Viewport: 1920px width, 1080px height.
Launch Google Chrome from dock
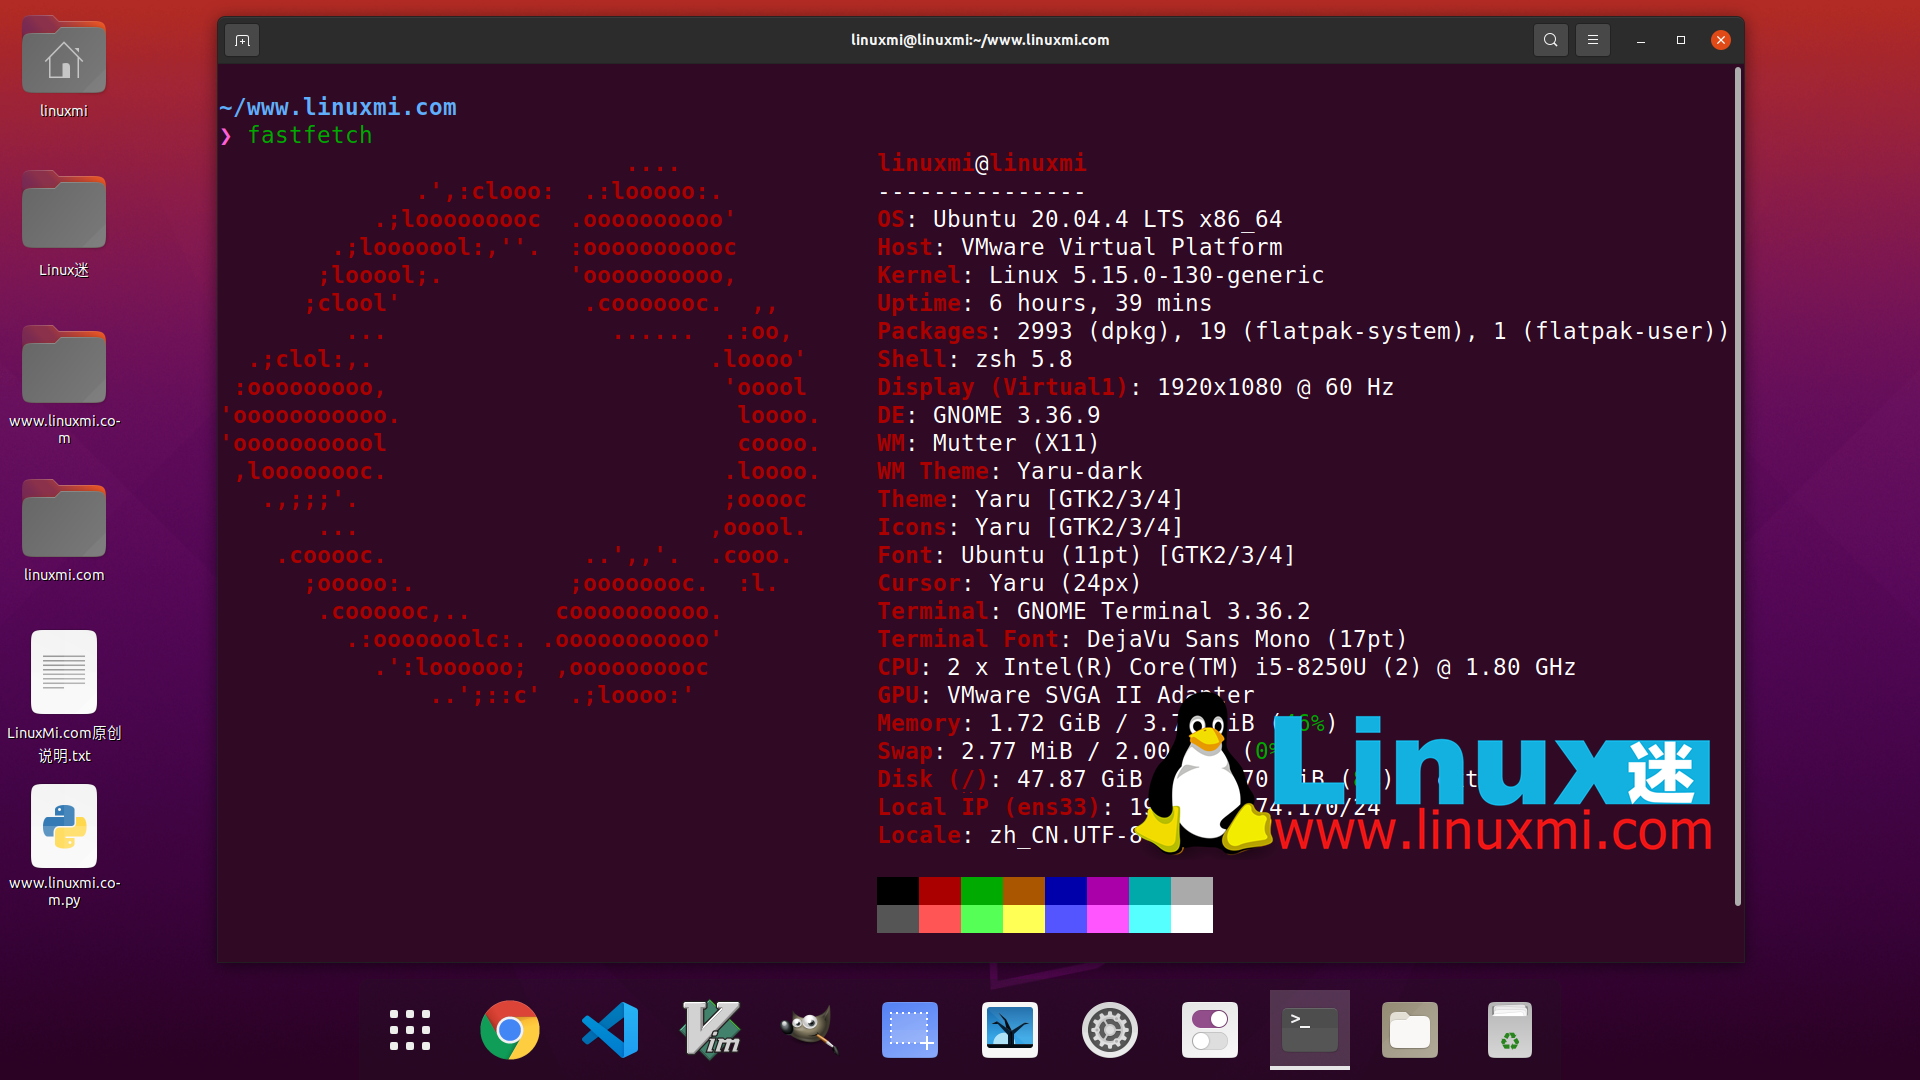click(x=510, y=1030)
